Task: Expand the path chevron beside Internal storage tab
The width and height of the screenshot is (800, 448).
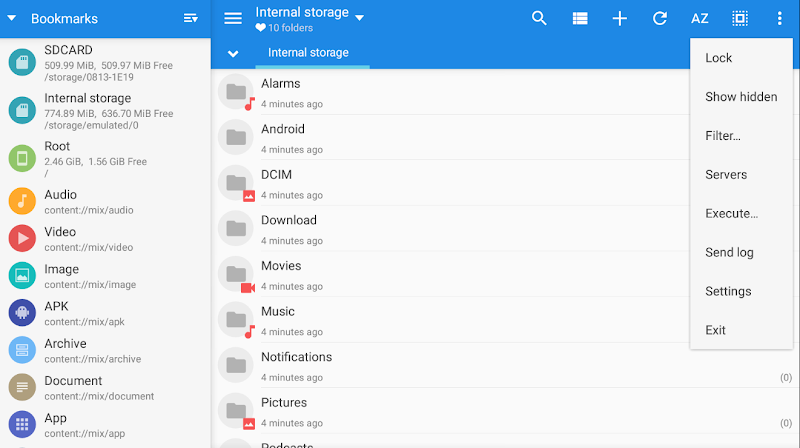Action: [233, 53]
